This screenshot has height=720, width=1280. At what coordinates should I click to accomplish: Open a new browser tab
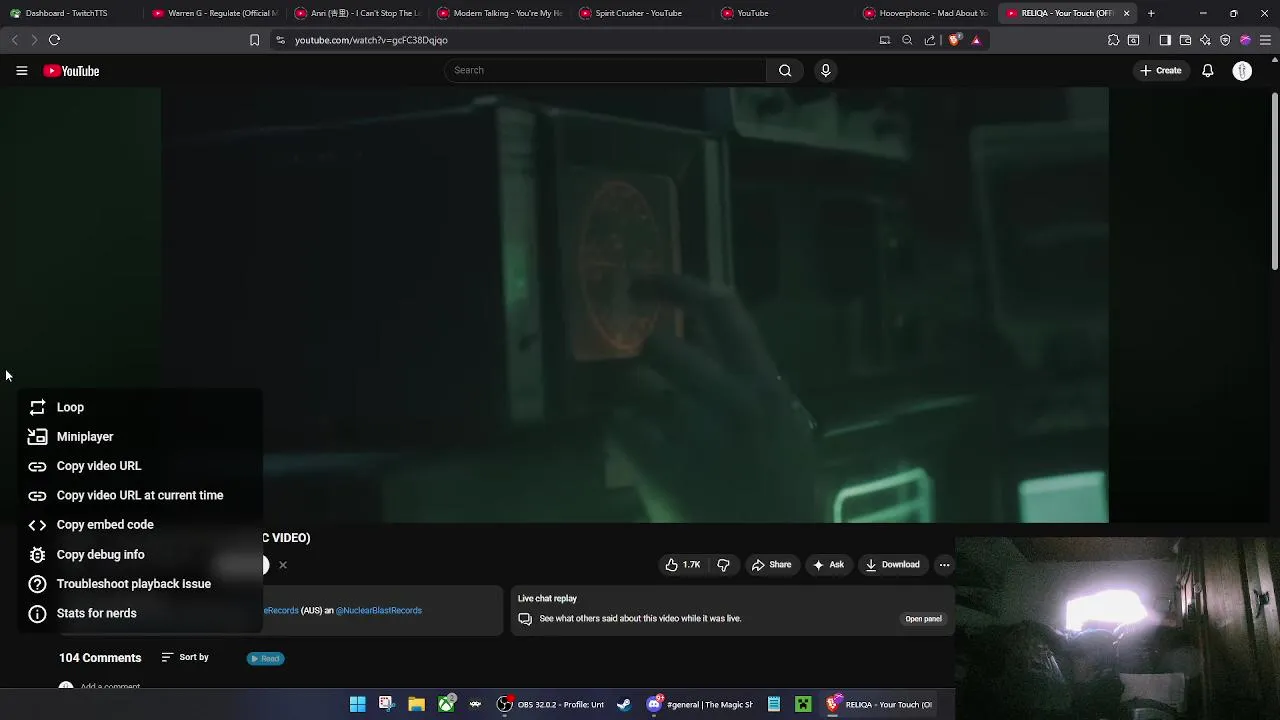coord(1151,13)
